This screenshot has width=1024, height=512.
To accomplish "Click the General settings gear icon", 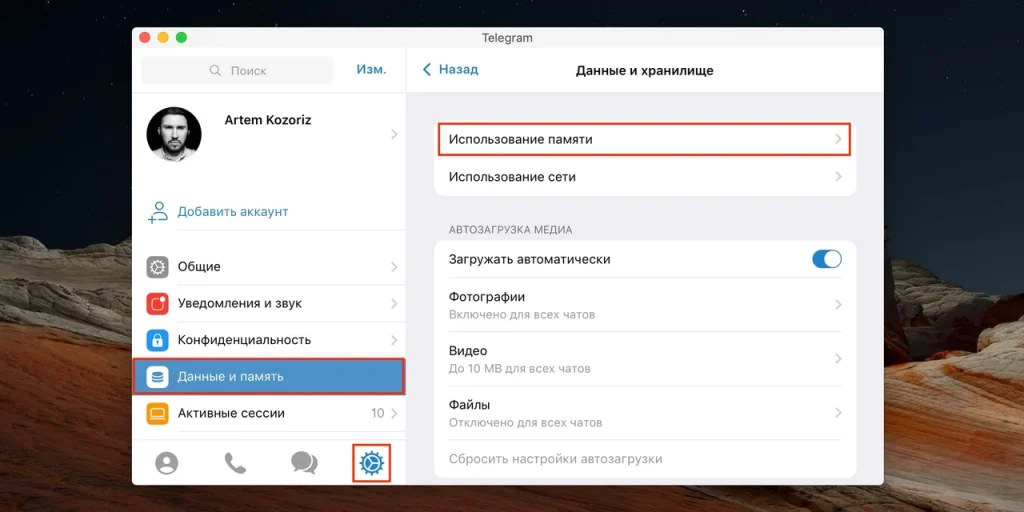I will [x=157, y=267].
